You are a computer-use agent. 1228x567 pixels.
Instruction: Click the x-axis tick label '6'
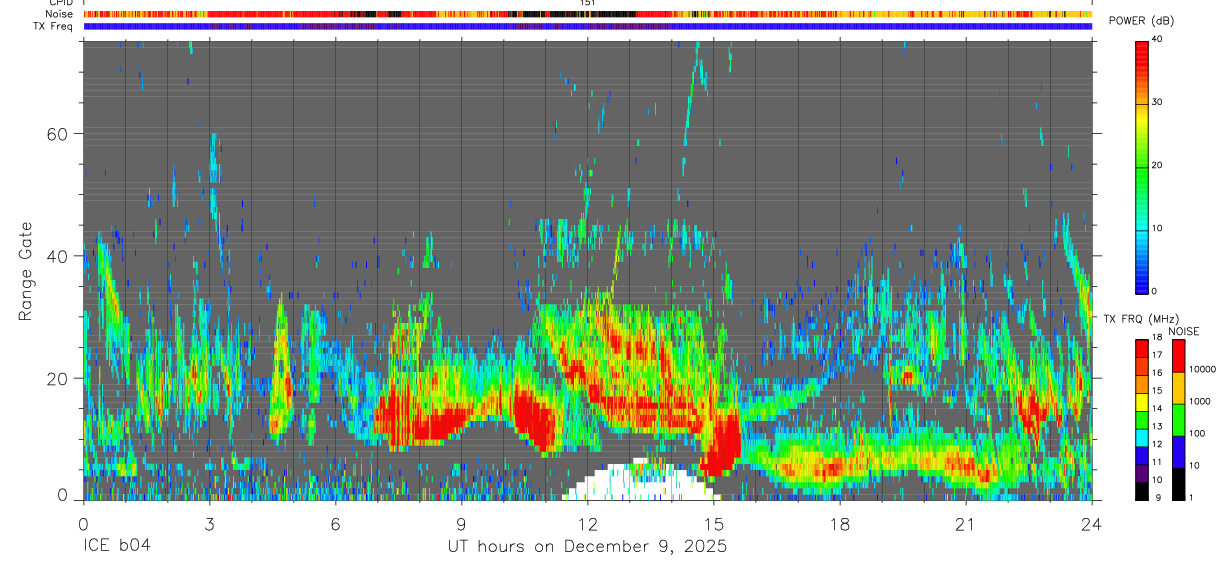coord(335,524)
